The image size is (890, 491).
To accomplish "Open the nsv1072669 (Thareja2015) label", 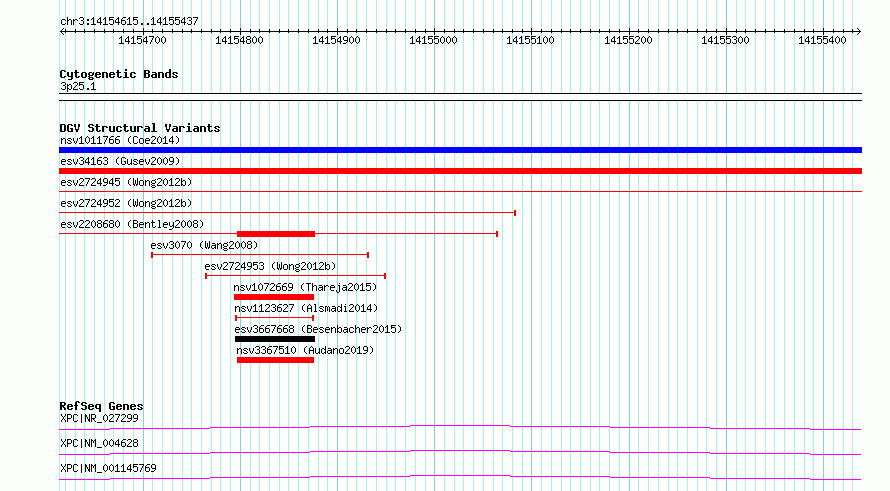I will click(305, 287).
